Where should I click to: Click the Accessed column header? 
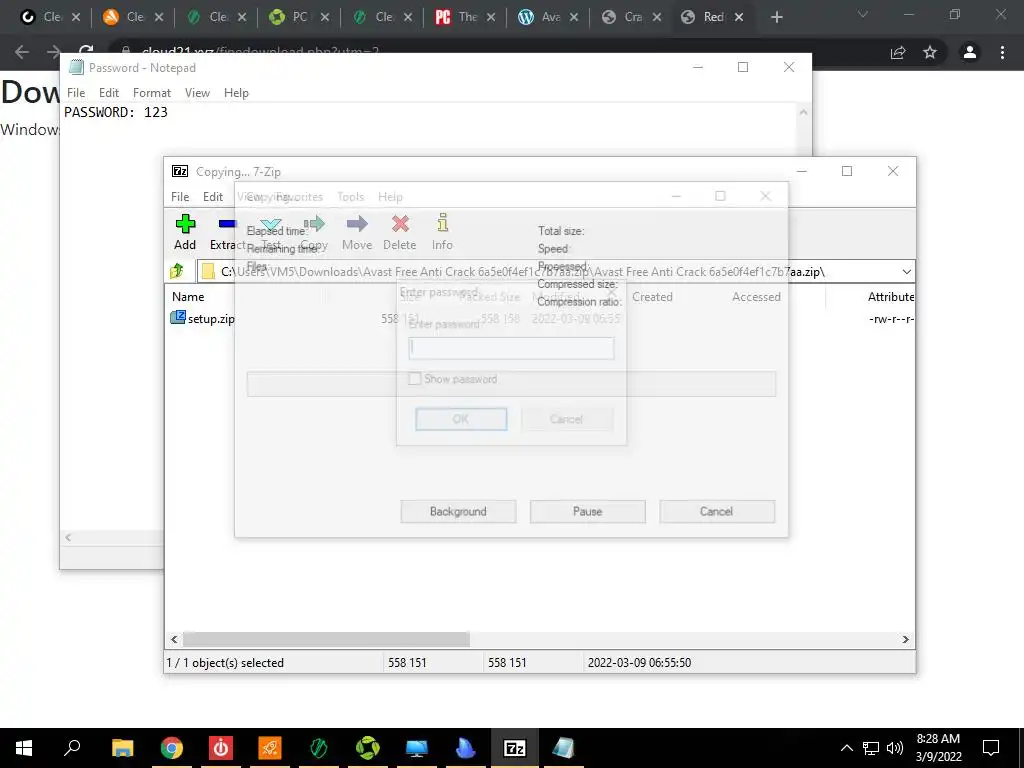(x=756, y=296)
